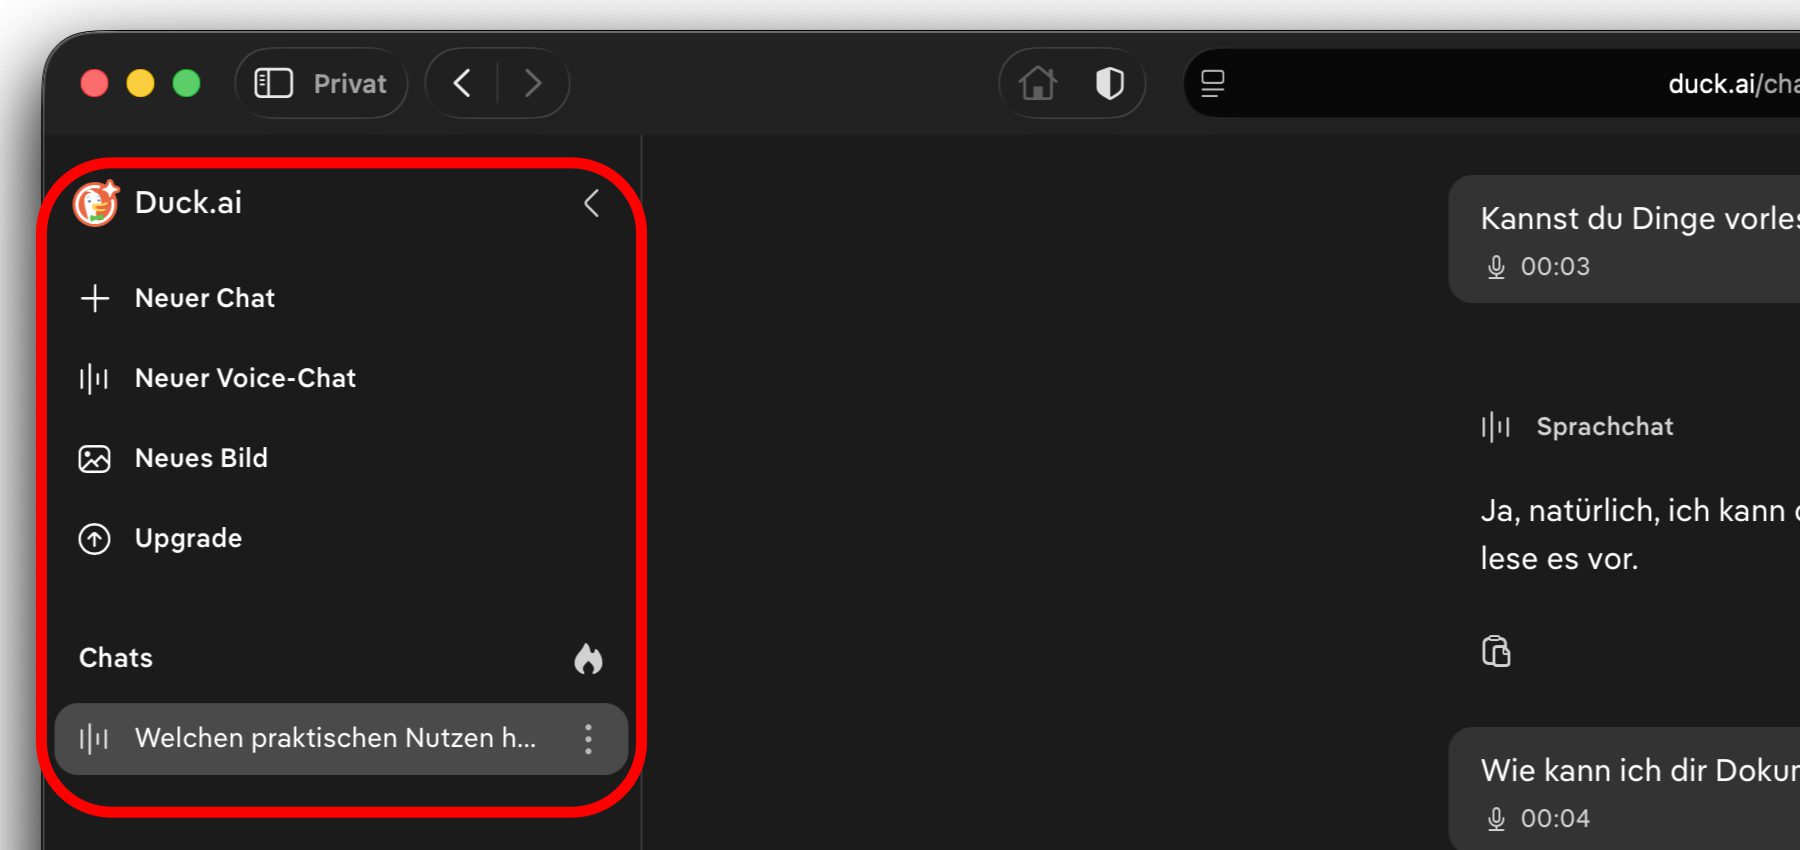
Task: Open the Upgrade option
Action: 188,538
